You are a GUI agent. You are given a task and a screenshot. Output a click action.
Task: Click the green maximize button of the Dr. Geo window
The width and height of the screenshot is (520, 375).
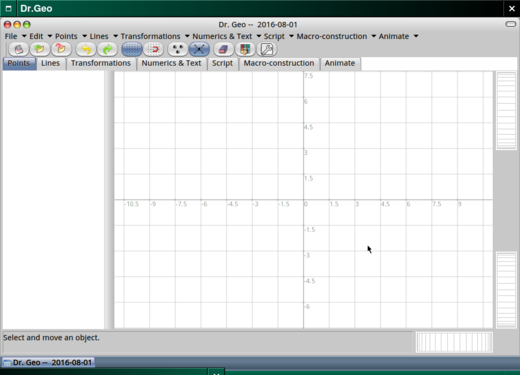[x=27, y=25]
